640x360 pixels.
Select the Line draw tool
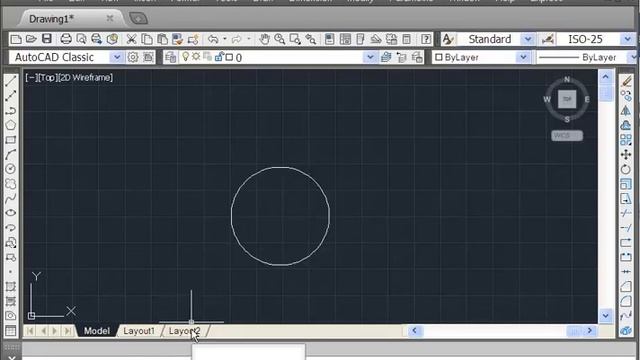coord(11,81)
